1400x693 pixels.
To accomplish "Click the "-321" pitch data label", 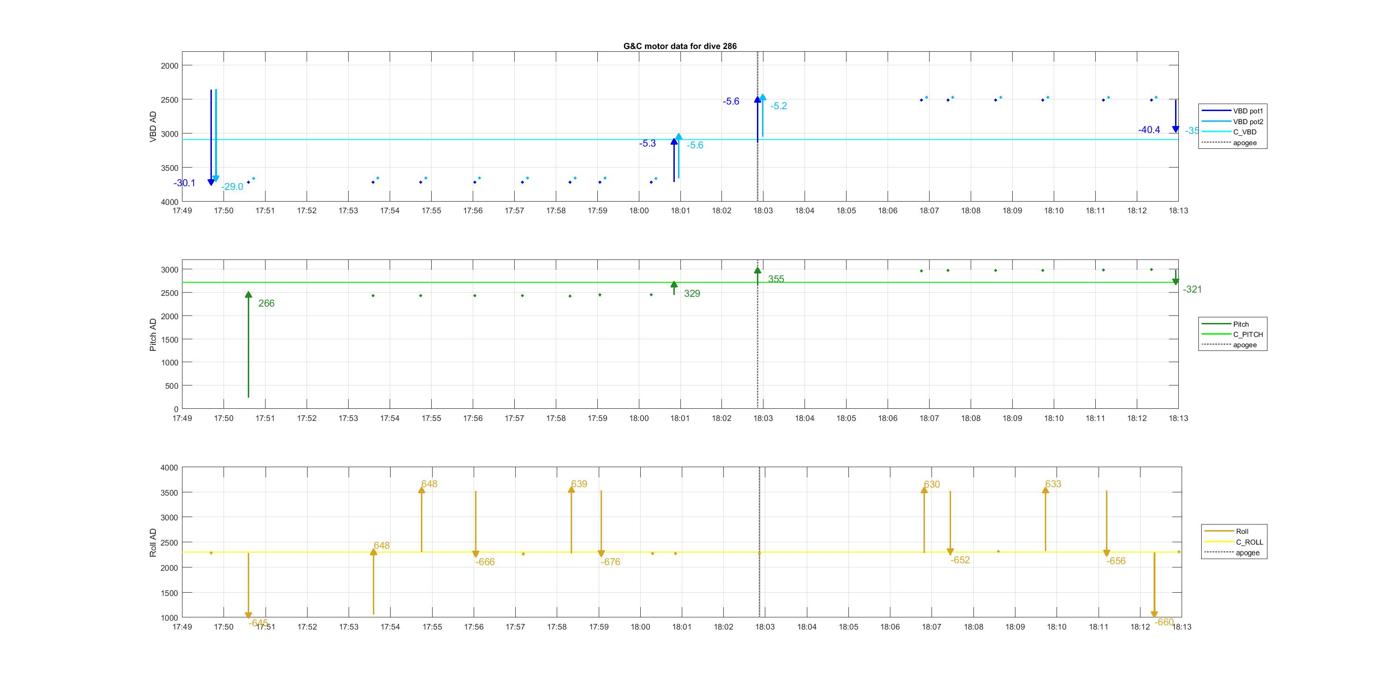I will click(1192, 290).
